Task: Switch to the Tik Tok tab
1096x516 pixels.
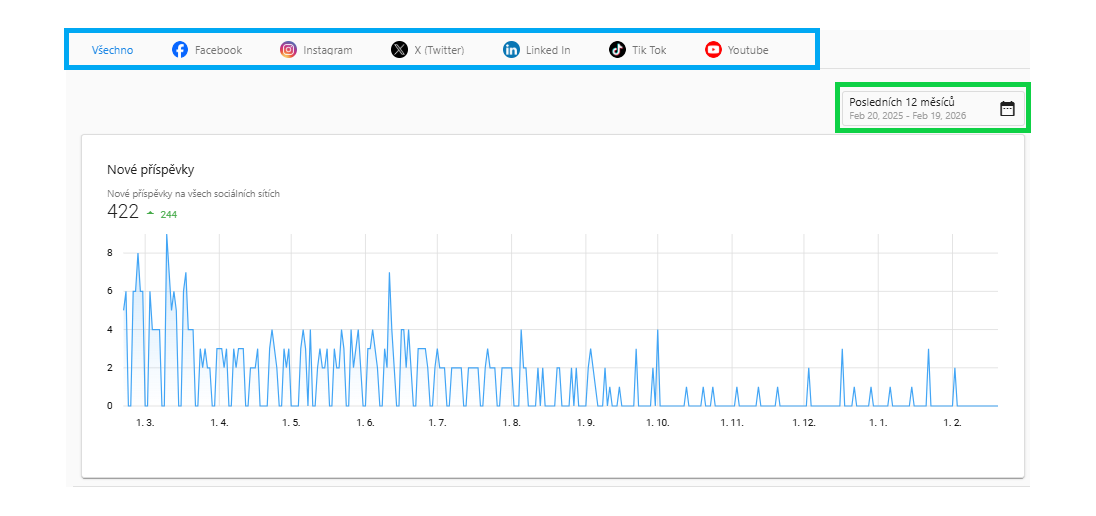Action: (637, 50)
